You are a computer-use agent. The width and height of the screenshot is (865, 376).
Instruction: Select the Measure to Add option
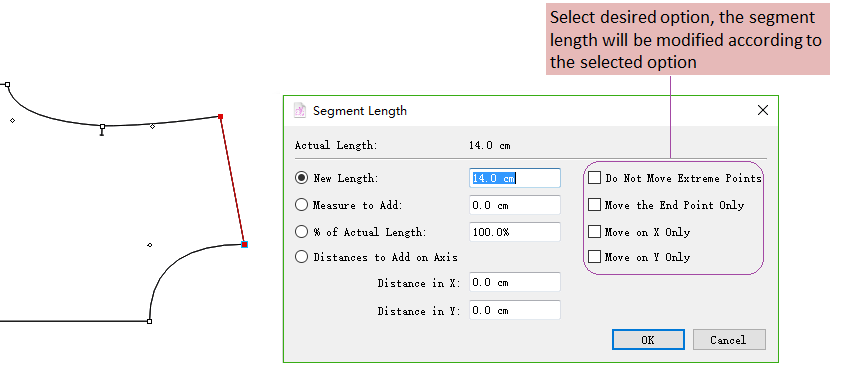[301, 205]
